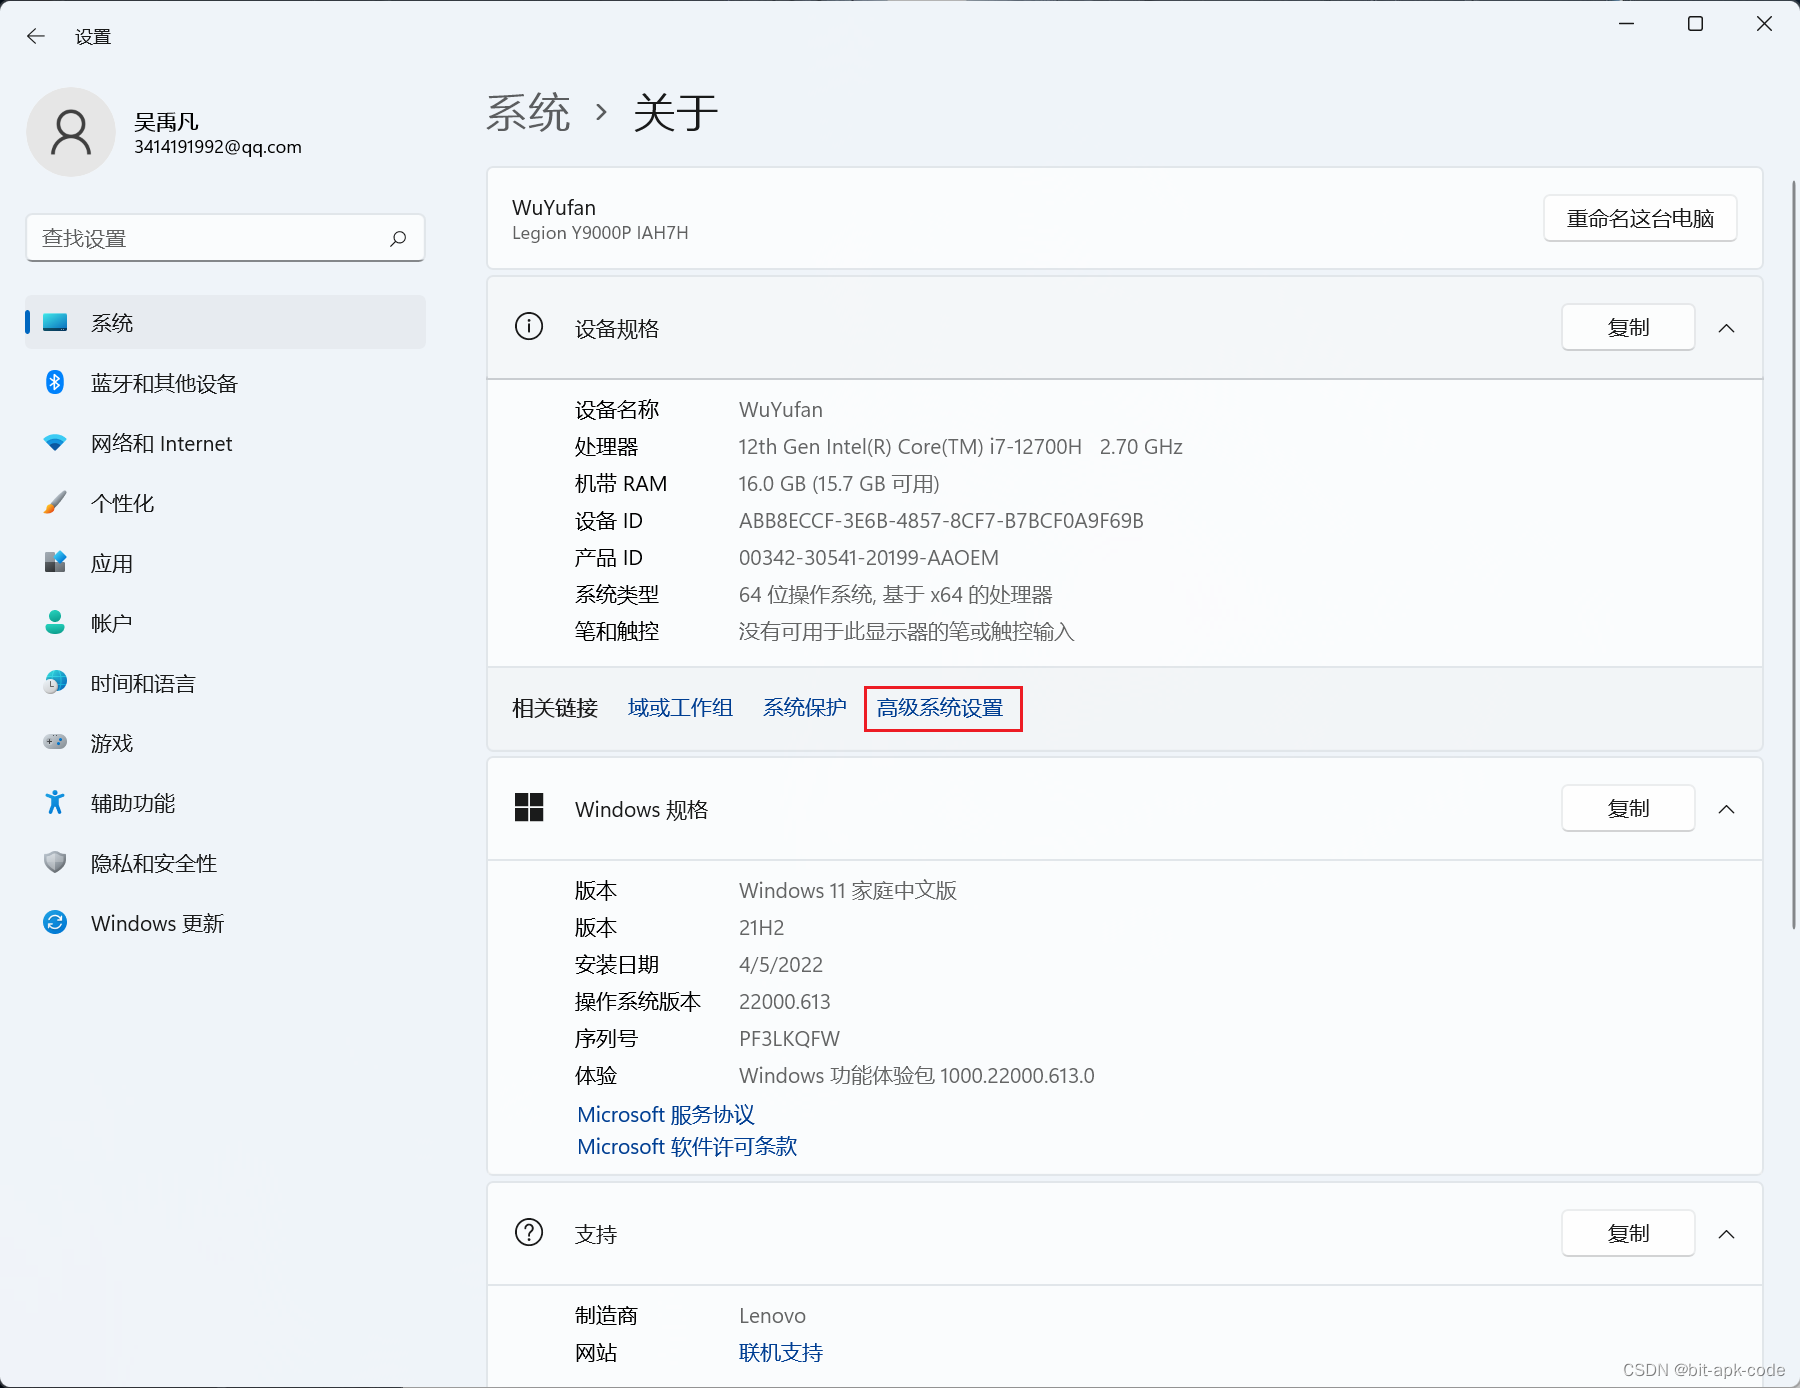Open 联机支持 website link
This screenshot has width=1800, height=1388.
tap(781, 1352)
